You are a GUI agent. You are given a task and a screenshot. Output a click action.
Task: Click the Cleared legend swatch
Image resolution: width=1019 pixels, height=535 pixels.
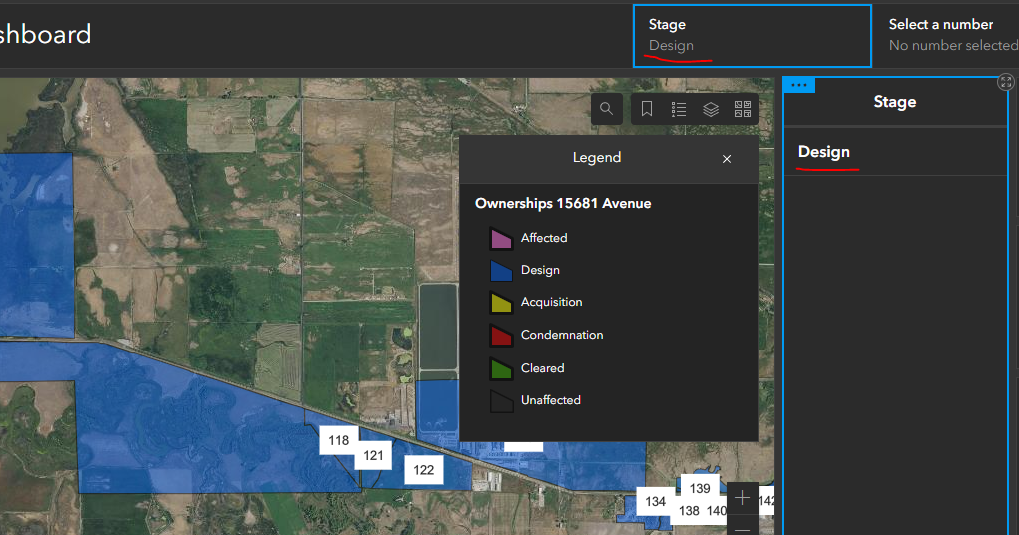(x=501, y=368)
